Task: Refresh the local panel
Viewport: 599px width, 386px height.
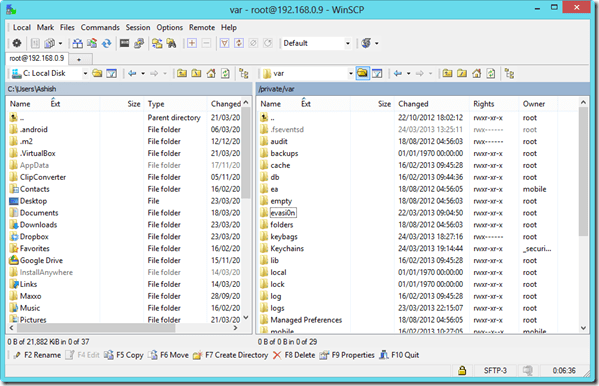Action: (225, 73)
